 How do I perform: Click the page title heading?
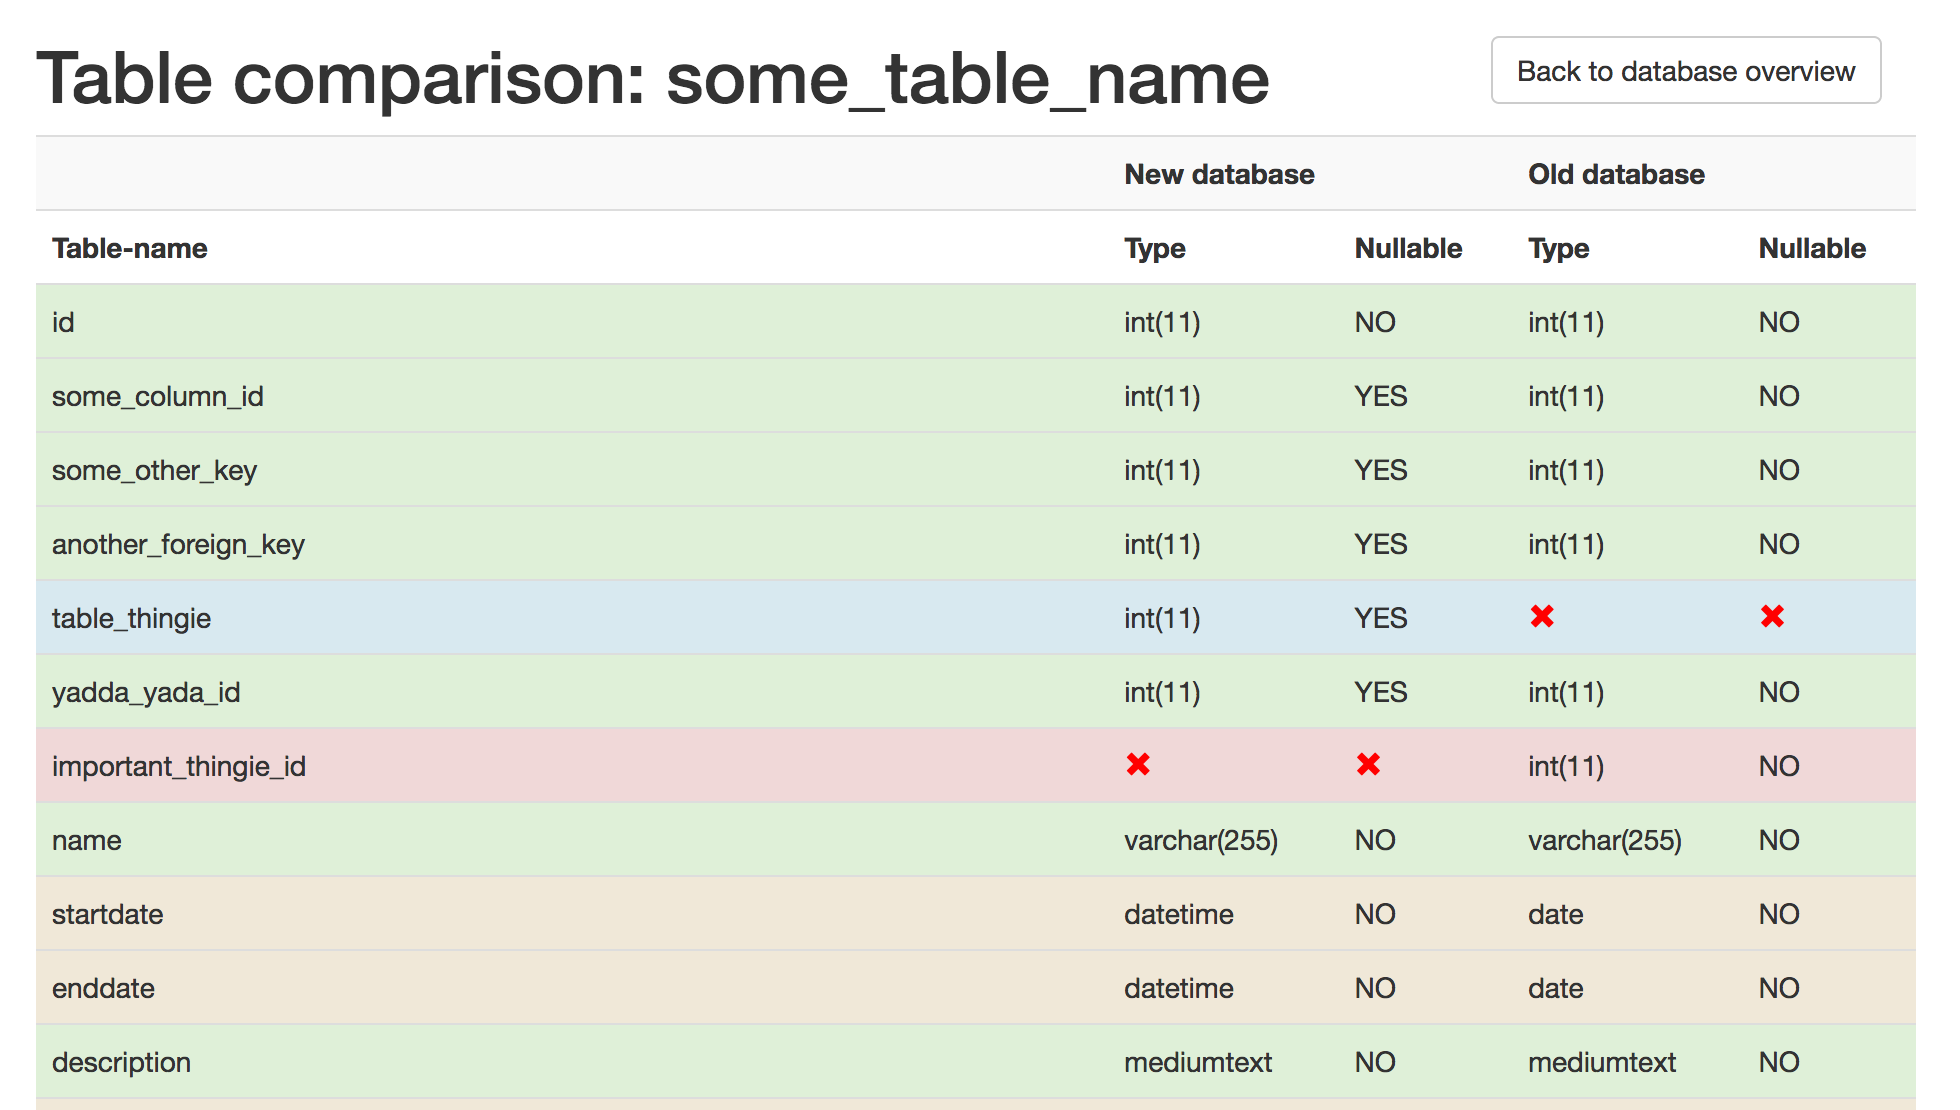point(652,78)
